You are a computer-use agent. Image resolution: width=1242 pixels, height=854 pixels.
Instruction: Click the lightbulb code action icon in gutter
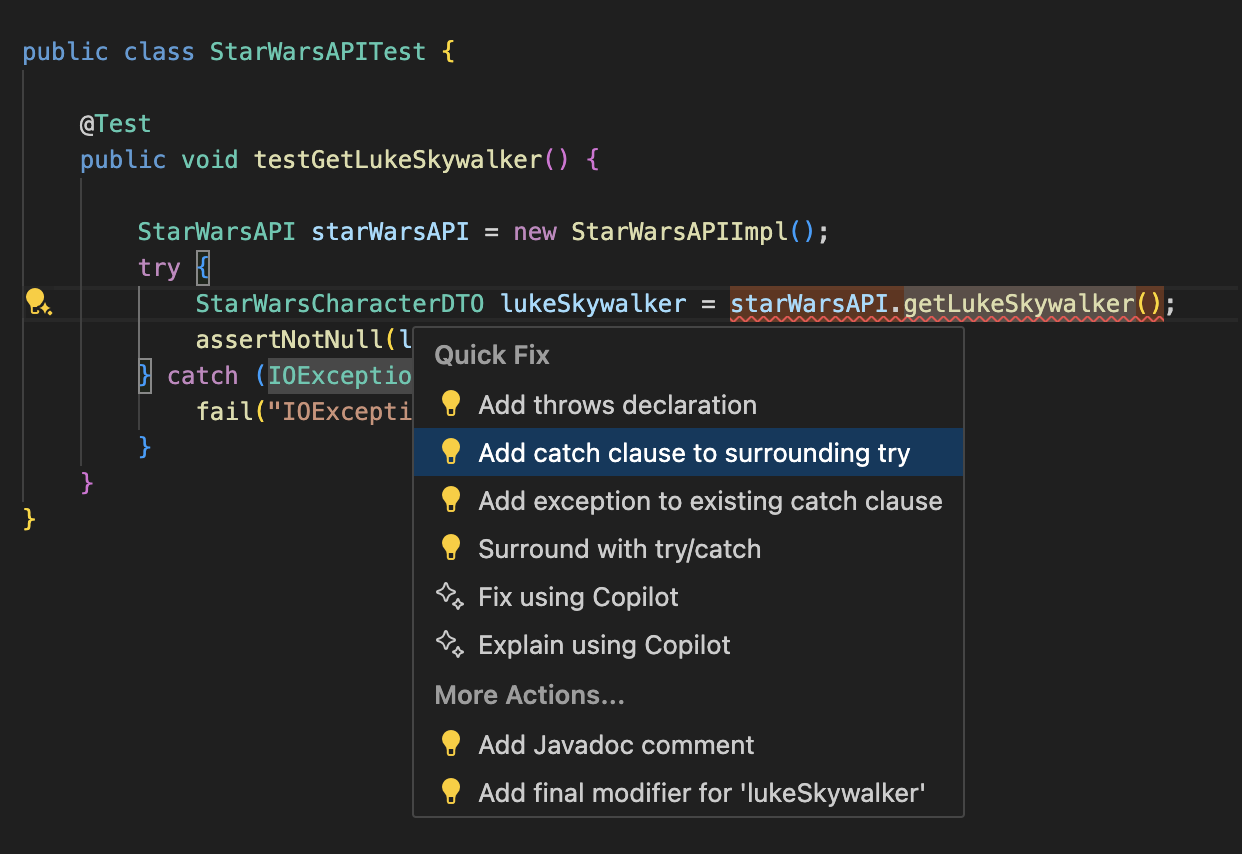coord(37,302)
